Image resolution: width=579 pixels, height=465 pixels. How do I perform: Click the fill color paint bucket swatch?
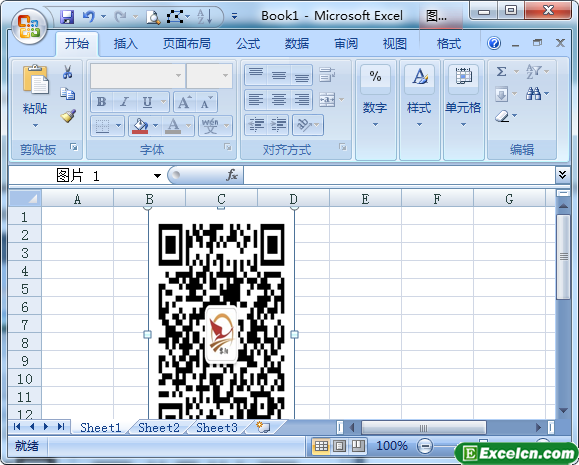(x=140, y=126)
